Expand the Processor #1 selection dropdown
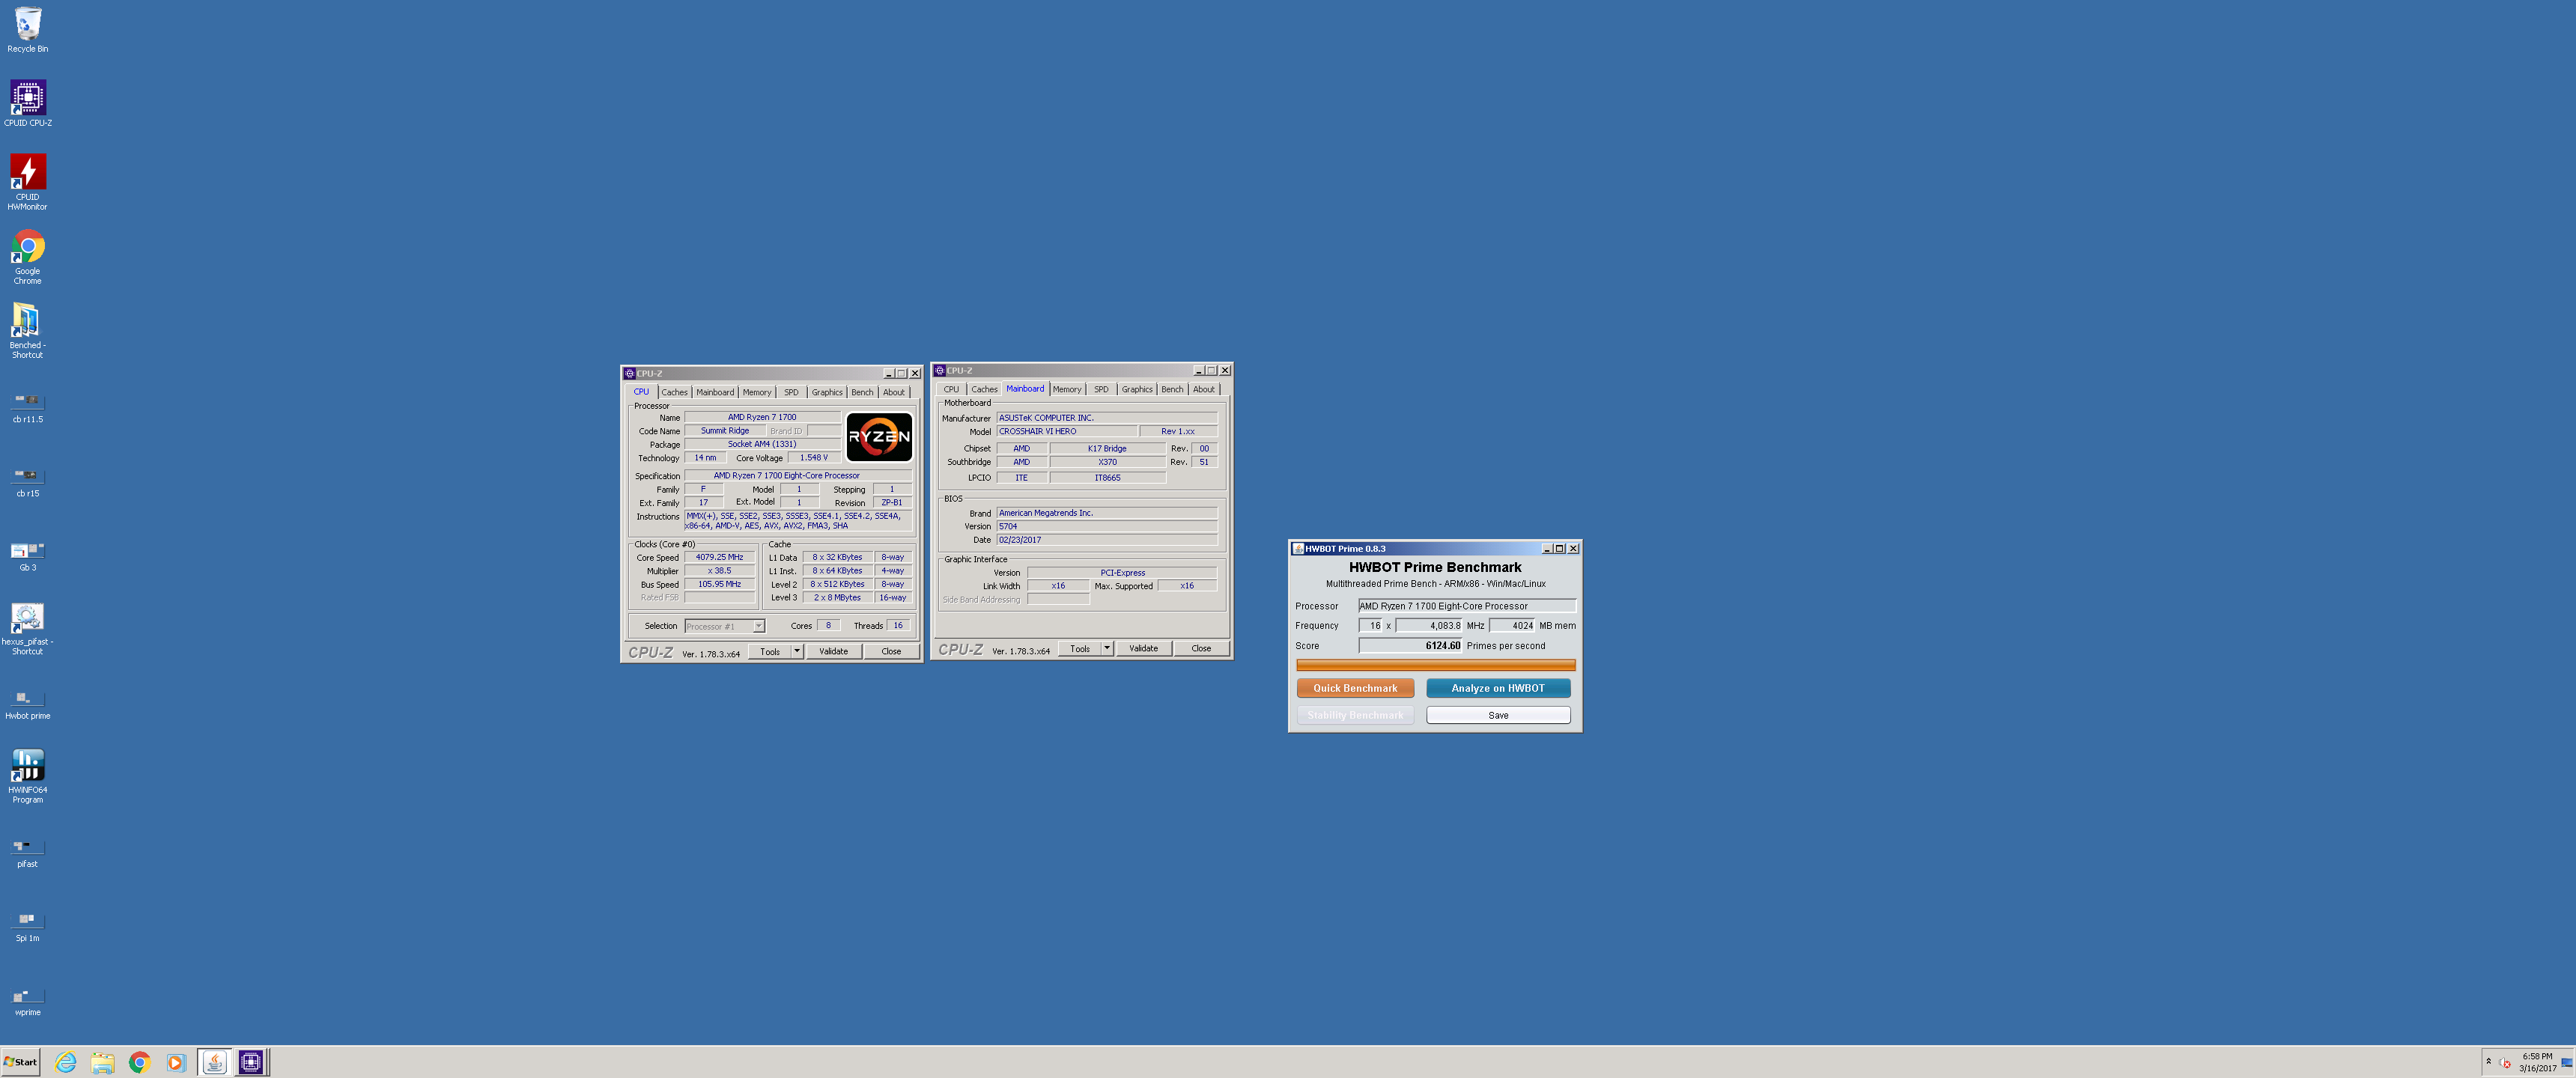2576x1078 pixels. 759,626
